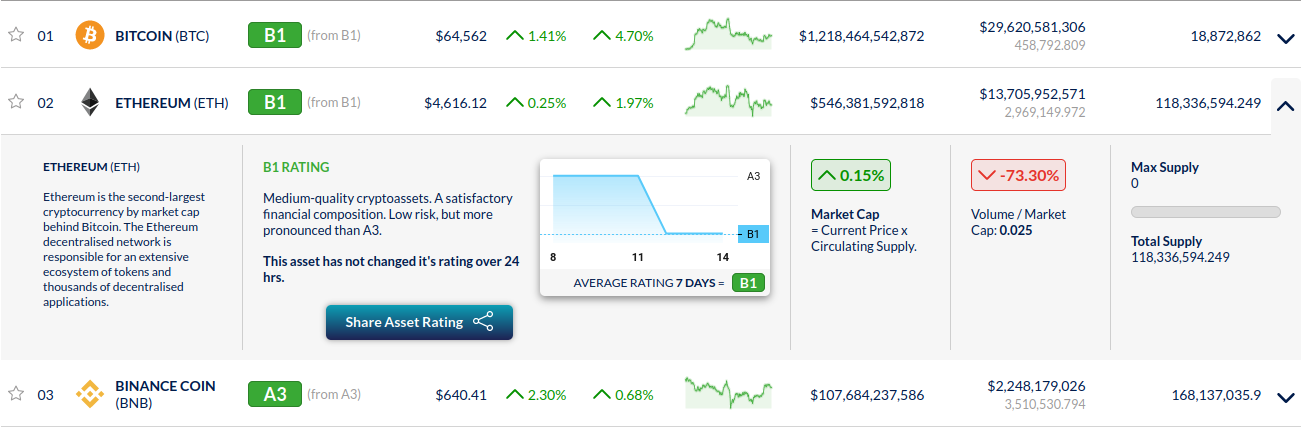This screenshot has width=1310, height=430.
Task: Click the Binance Coin logo icon
Action: coord(90,395)
